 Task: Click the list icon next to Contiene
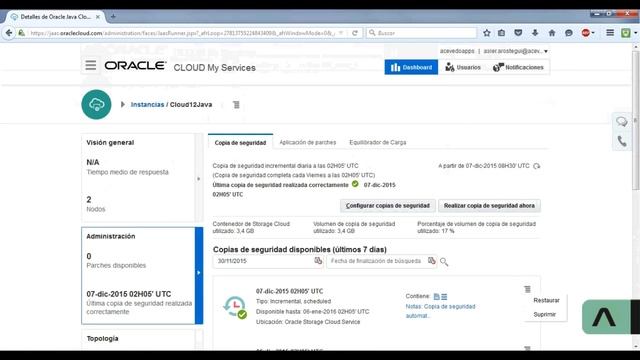point(444,297)
